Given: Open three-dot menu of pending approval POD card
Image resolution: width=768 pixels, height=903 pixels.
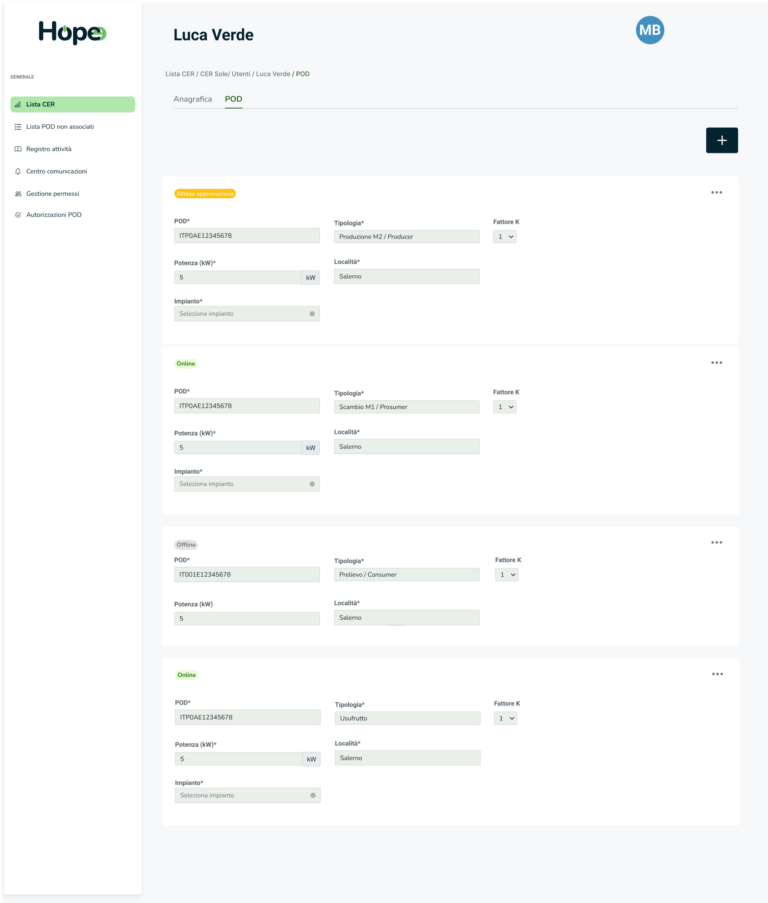Looking at the screenshot, I should click(x=716, y=192).
